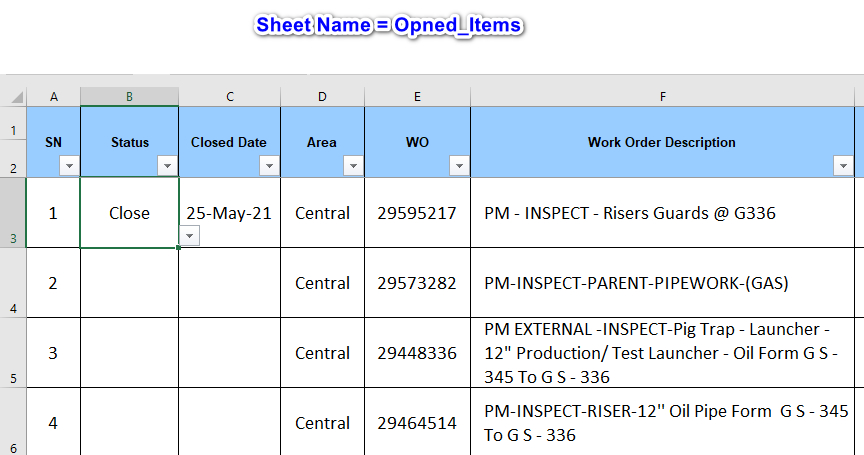Click the select-all corner triangle
The image size is (864, 455).
[17, 97]
